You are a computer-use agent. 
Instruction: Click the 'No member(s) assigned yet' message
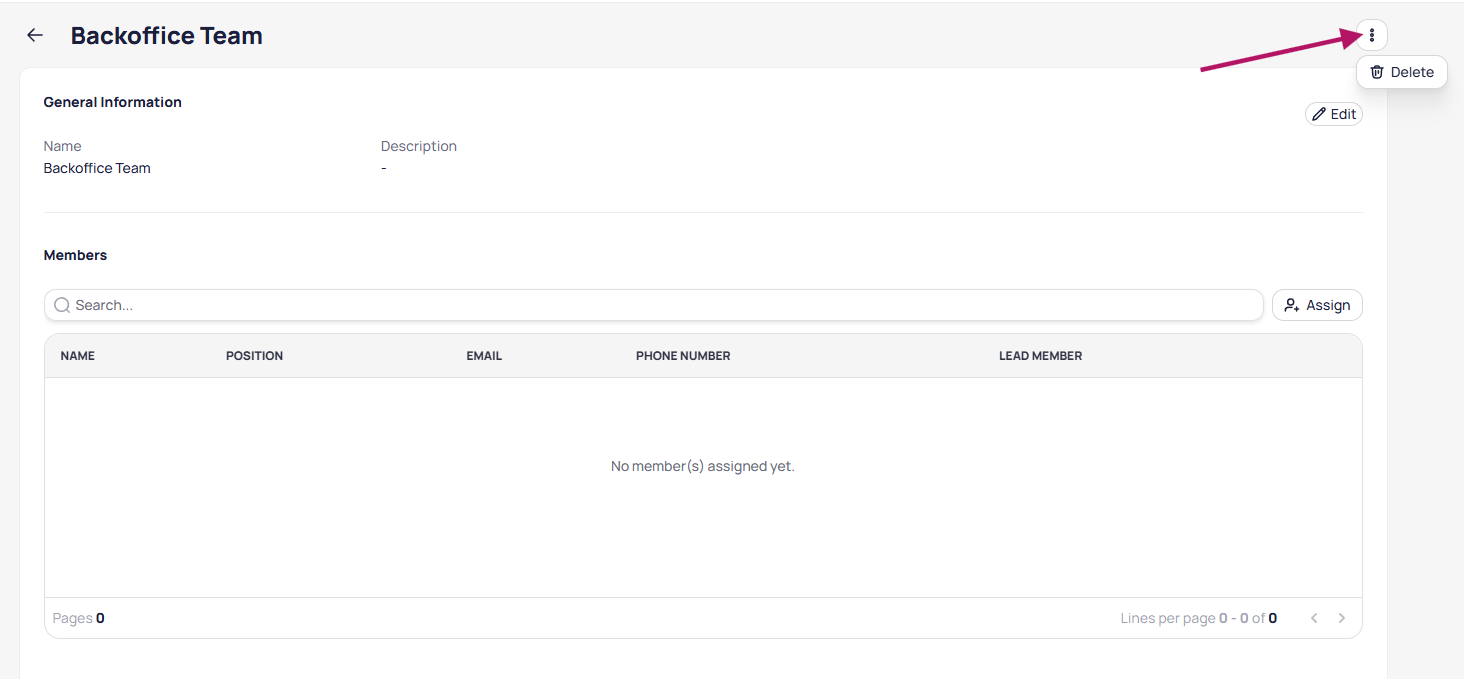tap(702, 466)
